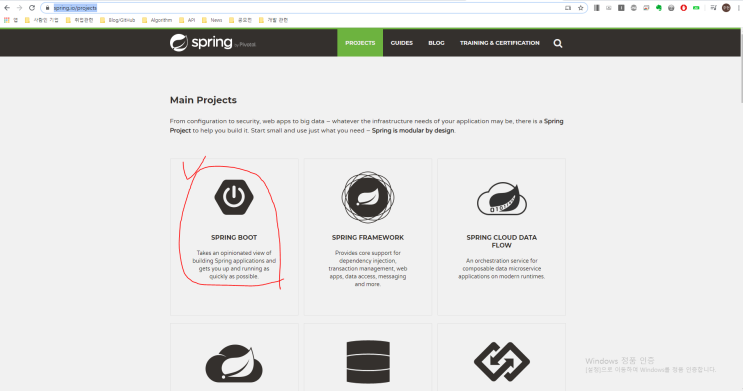The image size is (743, 391).
Task: Click the Spring Boot power hexagon icon
Action: (234, 197)
